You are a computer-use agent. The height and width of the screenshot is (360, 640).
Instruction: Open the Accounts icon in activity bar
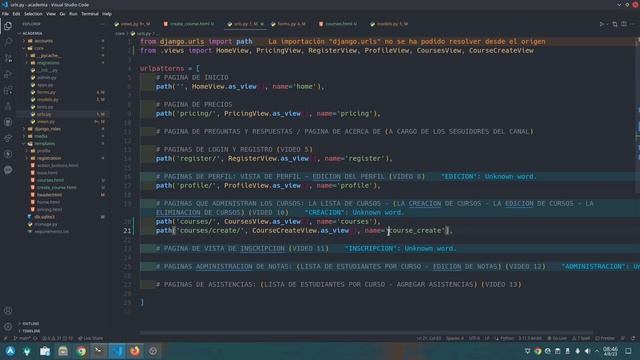(8, 311)
